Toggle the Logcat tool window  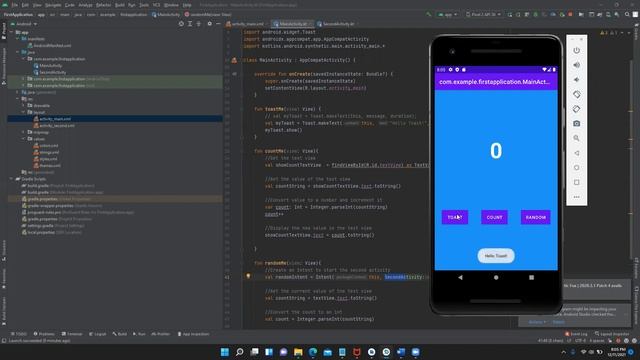click(98, 334)
